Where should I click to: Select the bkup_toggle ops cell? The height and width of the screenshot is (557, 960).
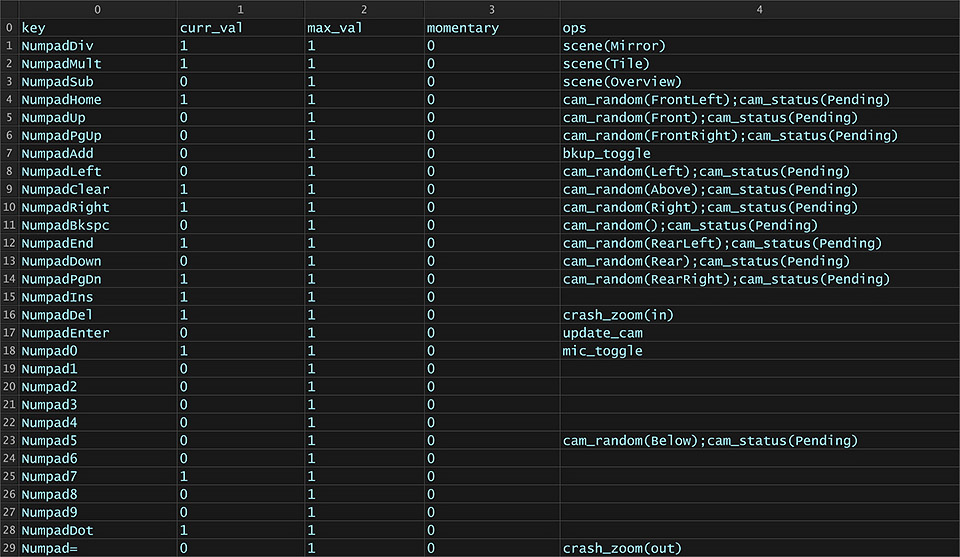759,154
